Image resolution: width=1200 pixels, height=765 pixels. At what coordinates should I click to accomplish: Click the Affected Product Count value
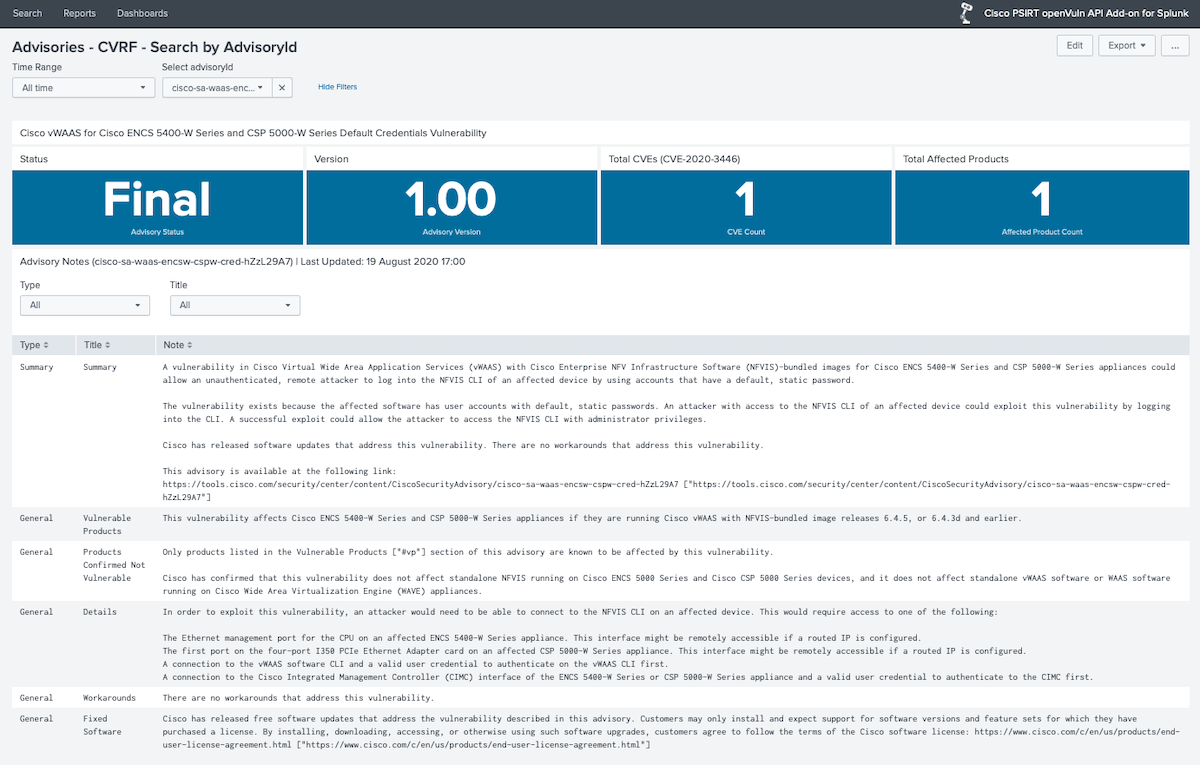[x=1042, y=200]
